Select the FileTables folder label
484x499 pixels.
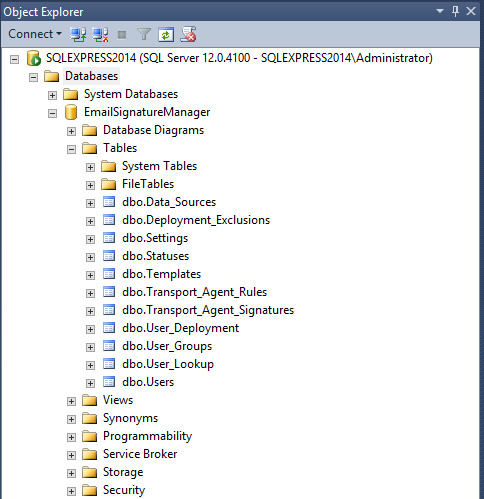click(148, 184)
